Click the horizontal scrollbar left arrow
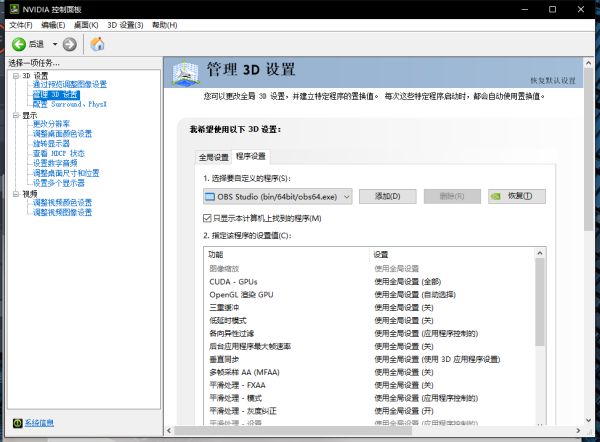The width and height of the screenshot is (600, 442). (x=169, y=431)
